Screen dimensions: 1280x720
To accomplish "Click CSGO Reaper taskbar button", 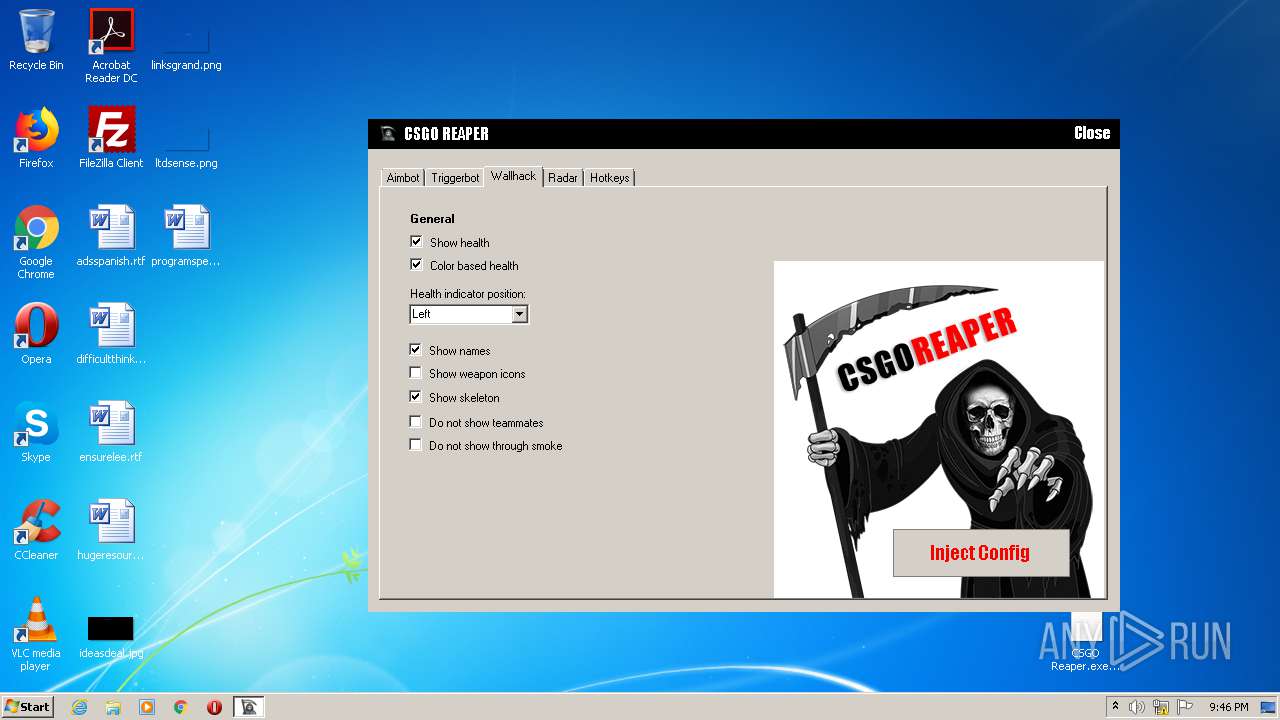I will point(249,707).
